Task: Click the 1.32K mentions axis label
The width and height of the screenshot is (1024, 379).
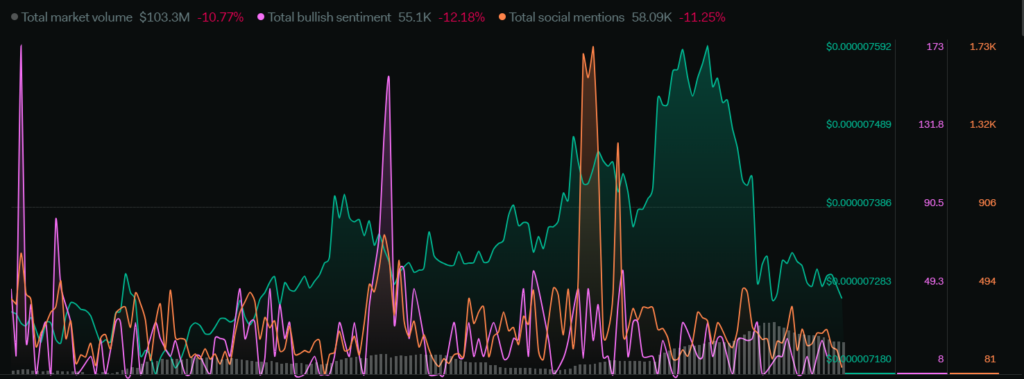Action: point(984,125)
